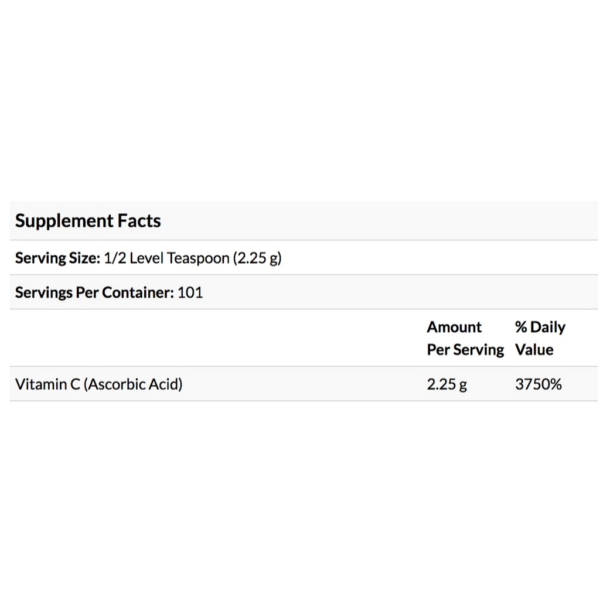The width and height of the screenshot is (600, 600).
Task: Click the % Daily Value column header
Action: [540, 338]
